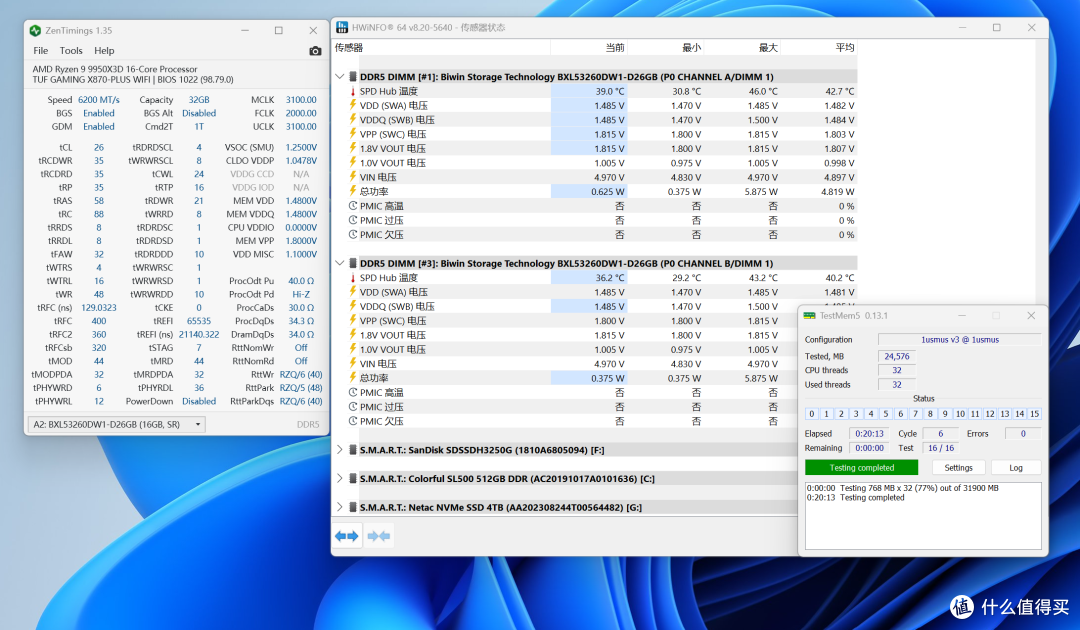Open the ZenTimings File menu
Viewport: 1080px width, 630px height.
coord(41,51)
